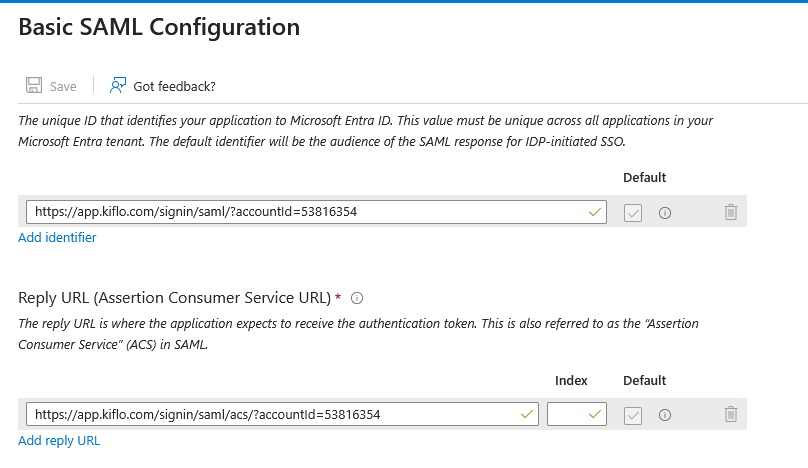Click Add identifier link
Screen dimensions: 808x468
[57, 238]
